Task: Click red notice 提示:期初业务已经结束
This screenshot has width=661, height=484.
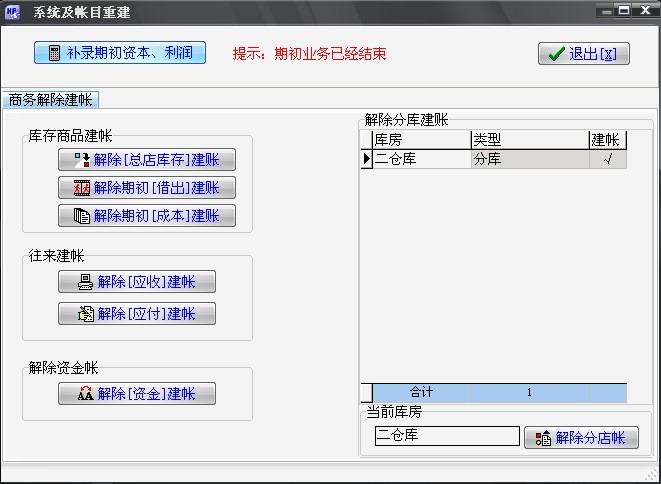Action: [309, 54]
